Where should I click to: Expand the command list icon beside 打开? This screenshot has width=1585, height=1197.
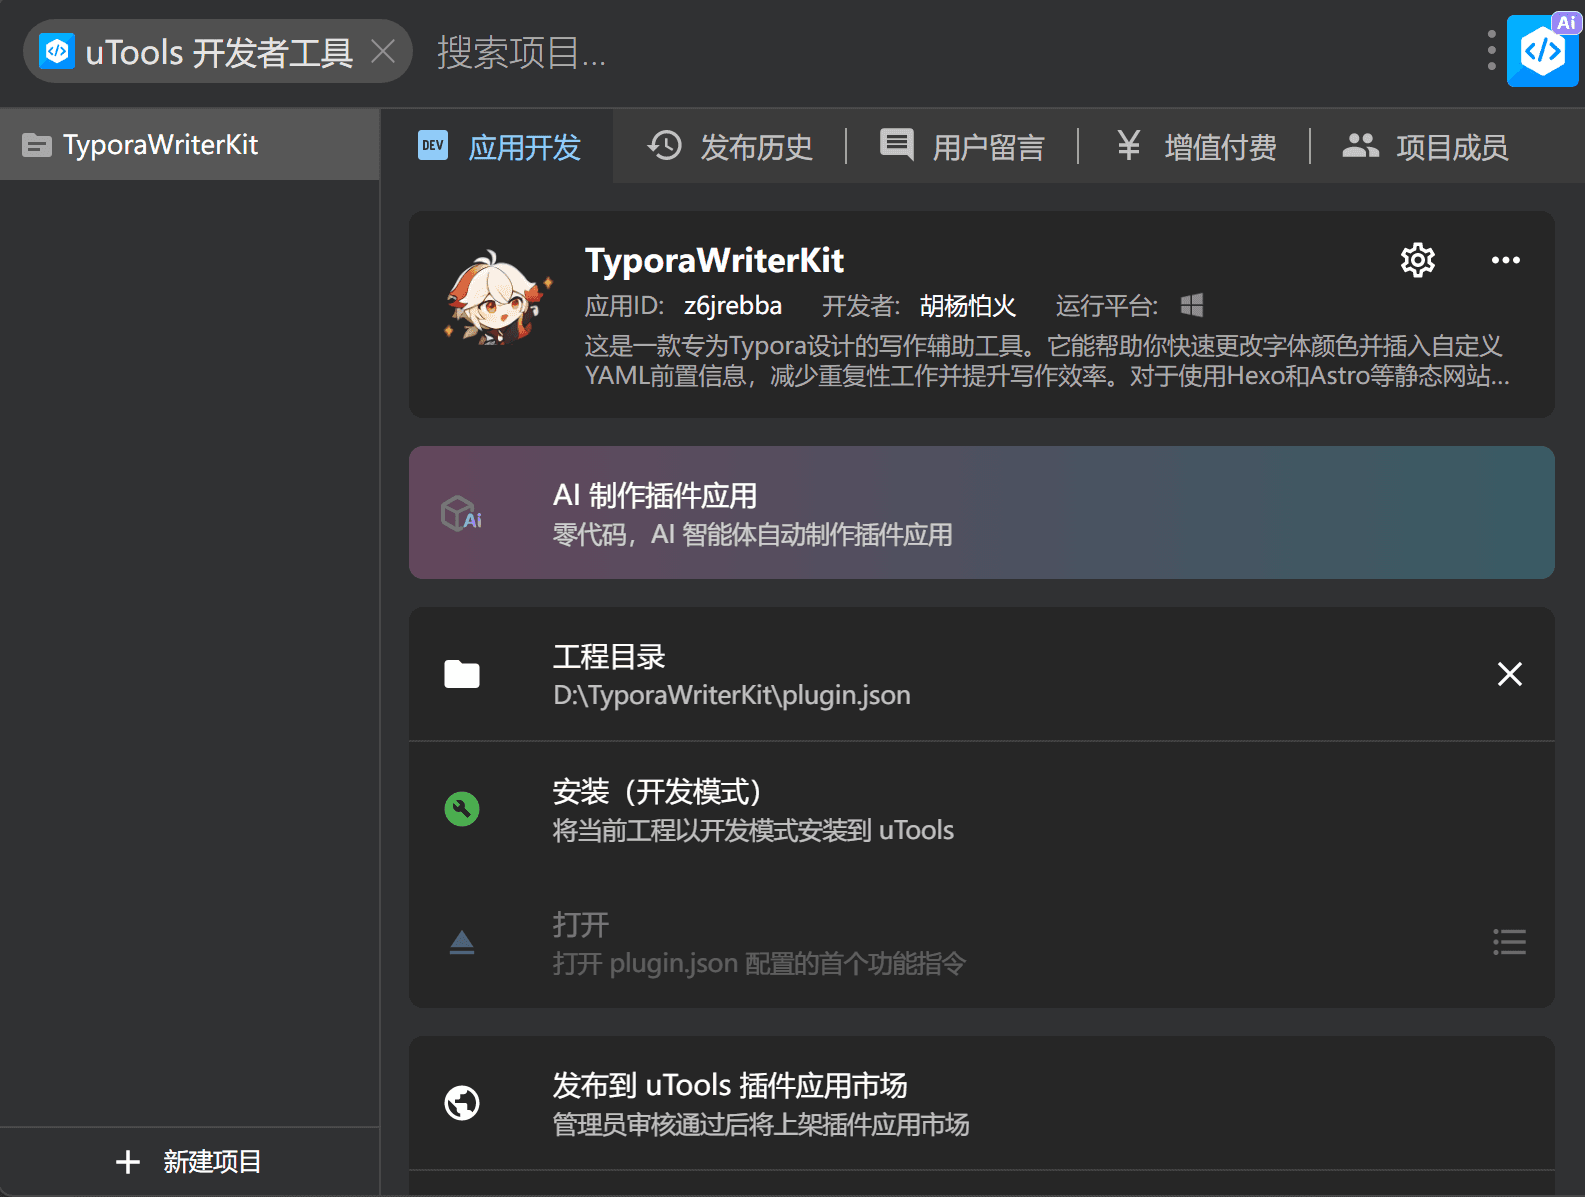coord(1509,942)
